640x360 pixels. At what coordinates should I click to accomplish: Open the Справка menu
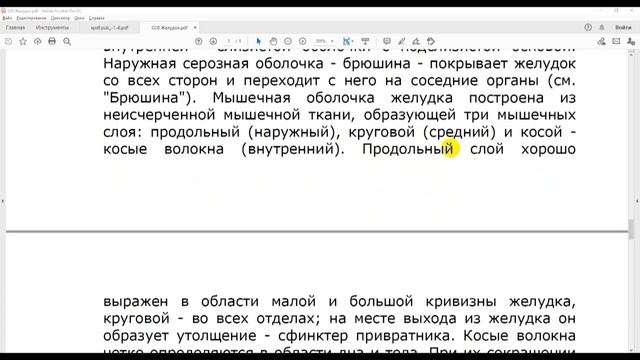[97, 18]
